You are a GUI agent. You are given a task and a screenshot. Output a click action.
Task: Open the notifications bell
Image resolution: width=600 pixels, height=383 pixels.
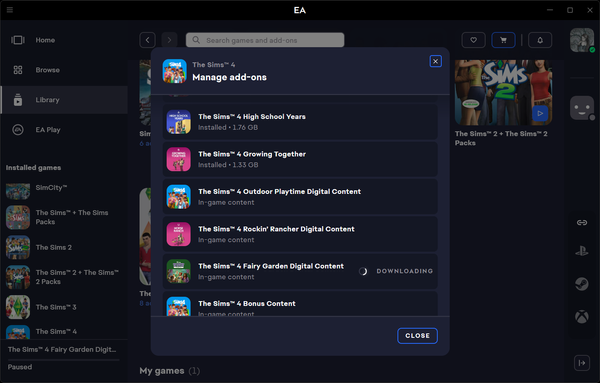point(540,40)
